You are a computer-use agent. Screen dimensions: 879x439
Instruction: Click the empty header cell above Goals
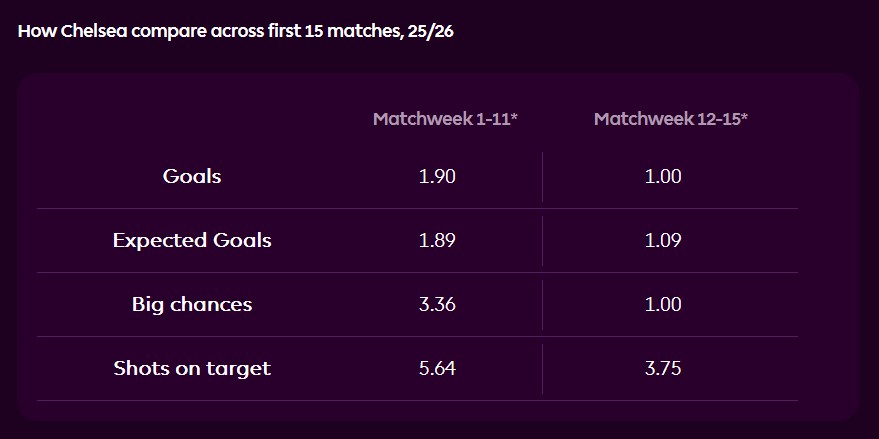pos(192,119)
